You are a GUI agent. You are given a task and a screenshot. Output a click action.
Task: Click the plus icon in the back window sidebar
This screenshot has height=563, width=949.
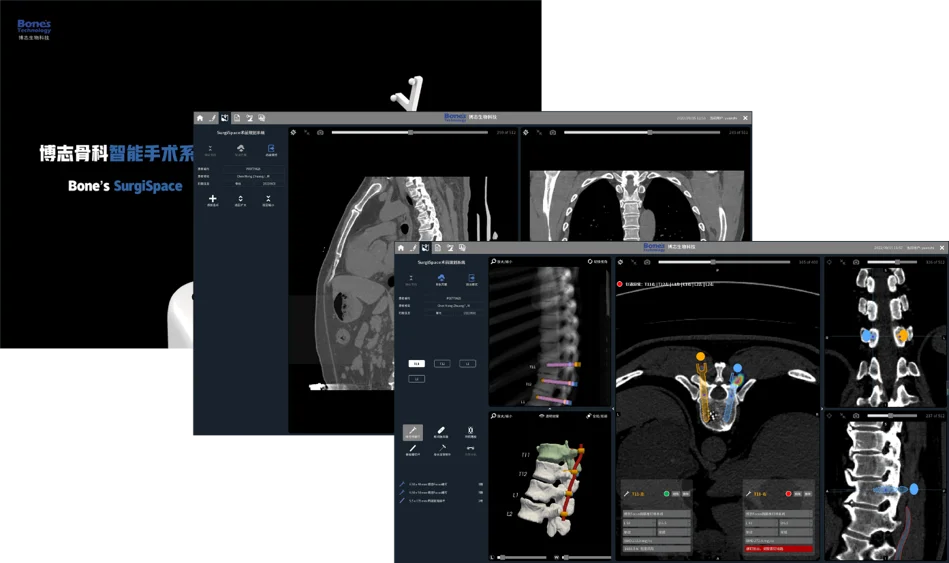click(212, 199)
